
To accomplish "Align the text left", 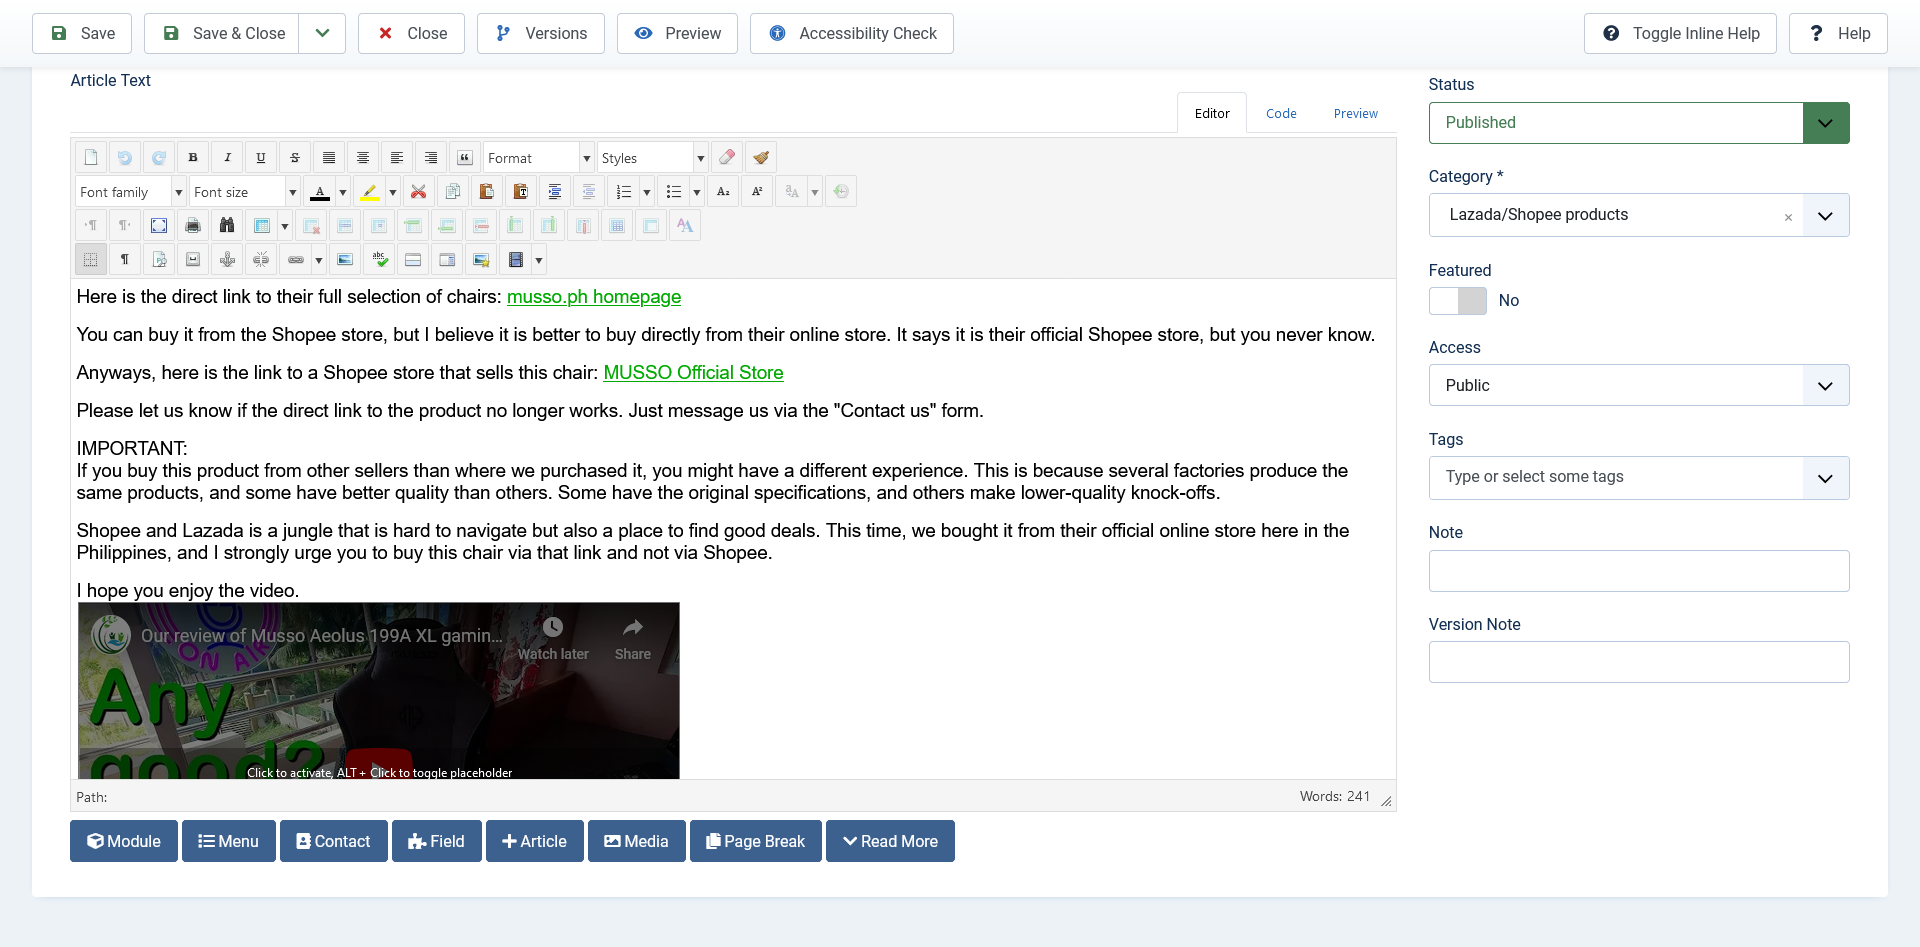I will pos(397,158).
